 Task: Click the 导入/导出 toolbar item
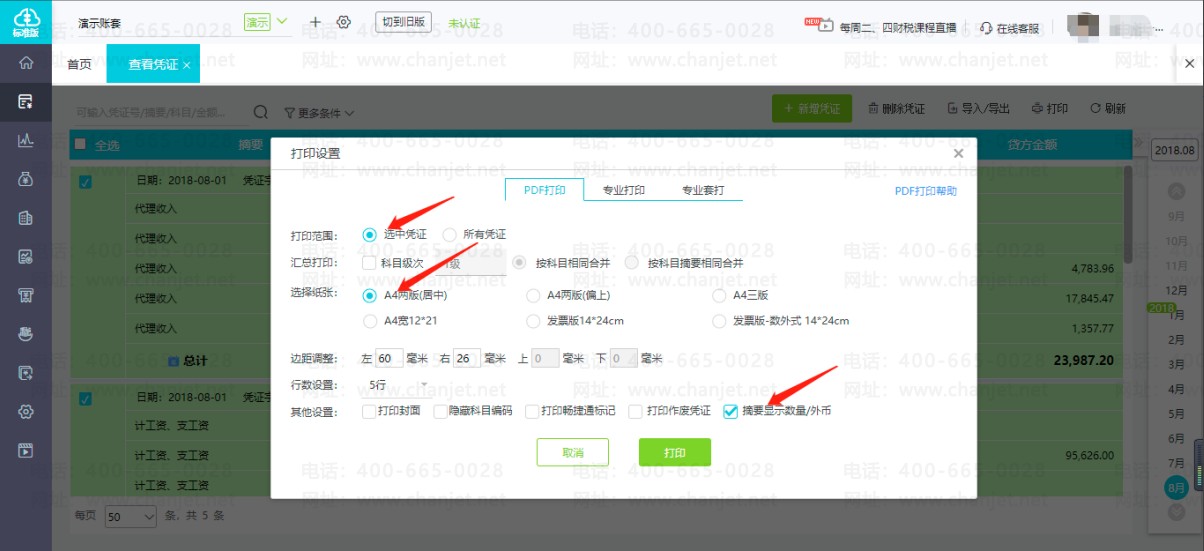978,109
